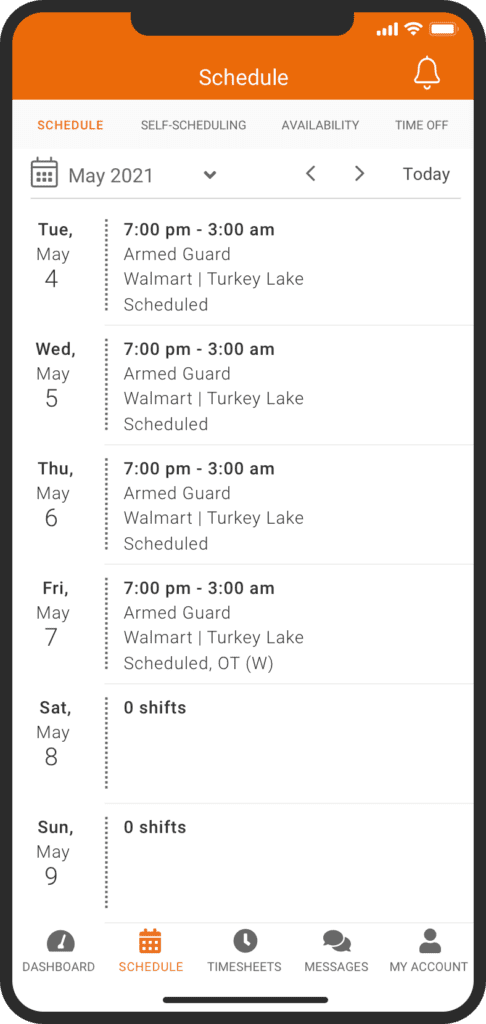The height and width of the screenshot is (1024, 486).
Task: Go to the Dashboard gauge icon
Action: tap(60, 942)
